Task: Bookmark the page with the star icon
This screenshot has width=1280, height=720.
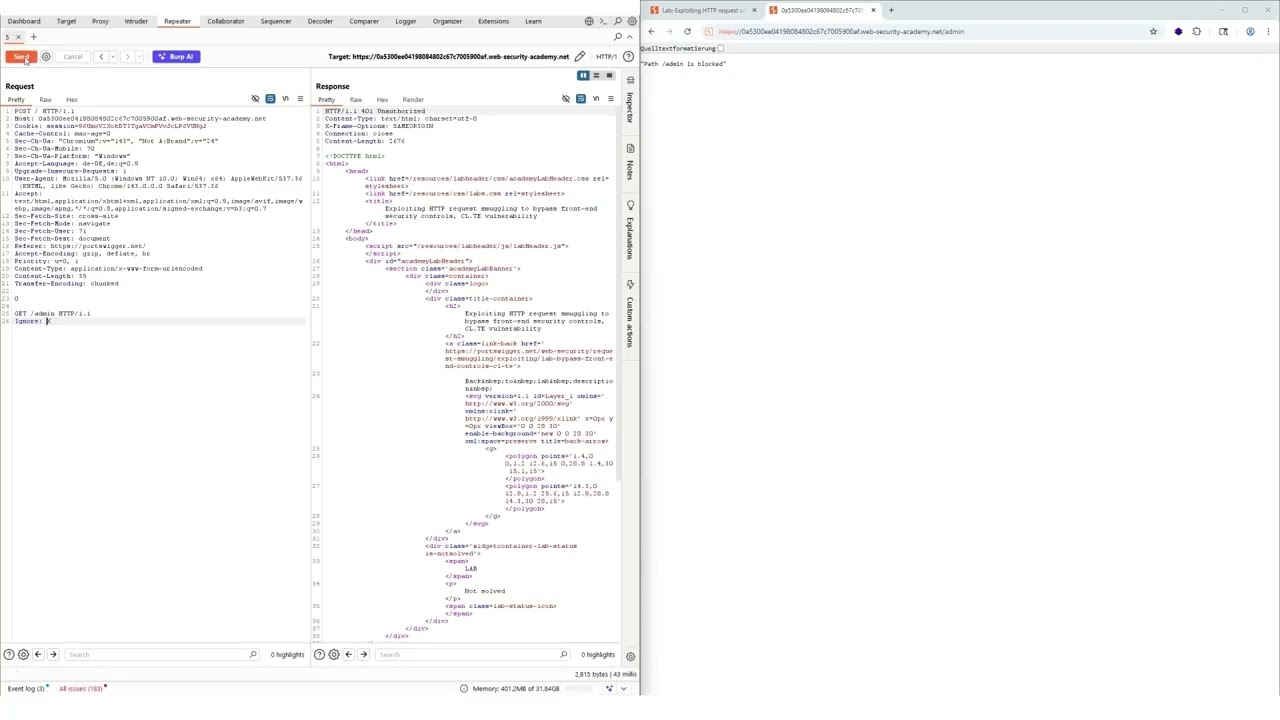Action: coord(1153,32)
